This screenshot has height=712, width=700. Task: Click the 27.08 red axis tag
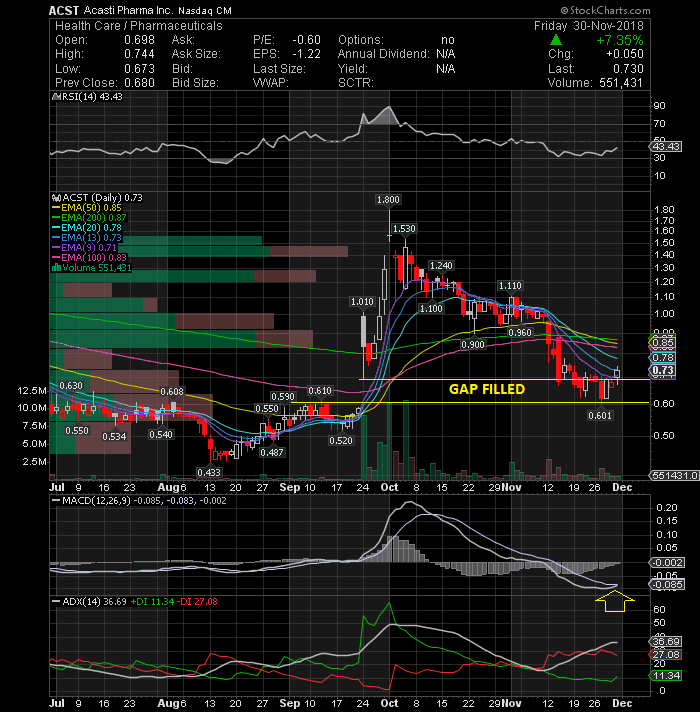tap(666, 654)
